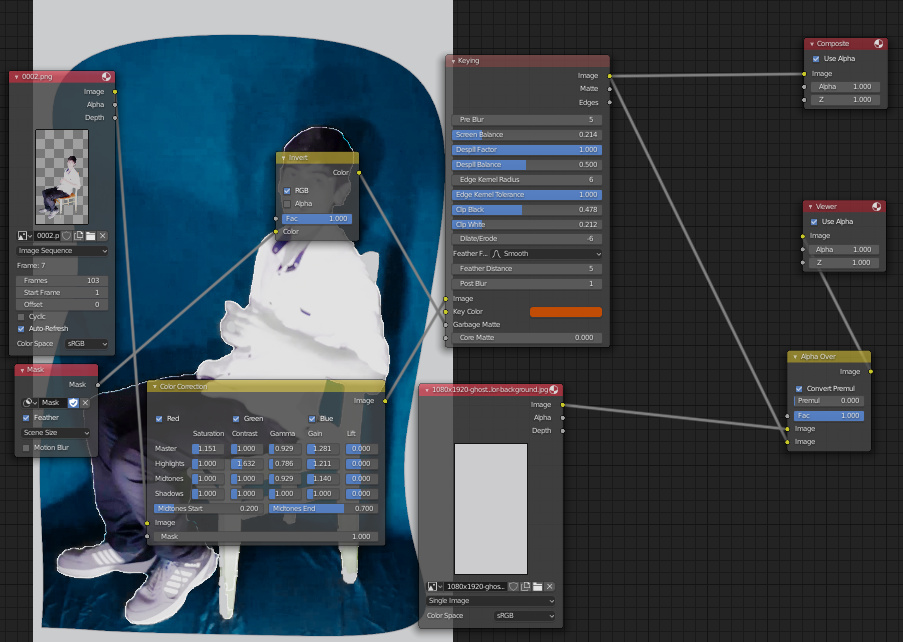Click new image copy icon in 0002.png node

[x=78, y=236]
